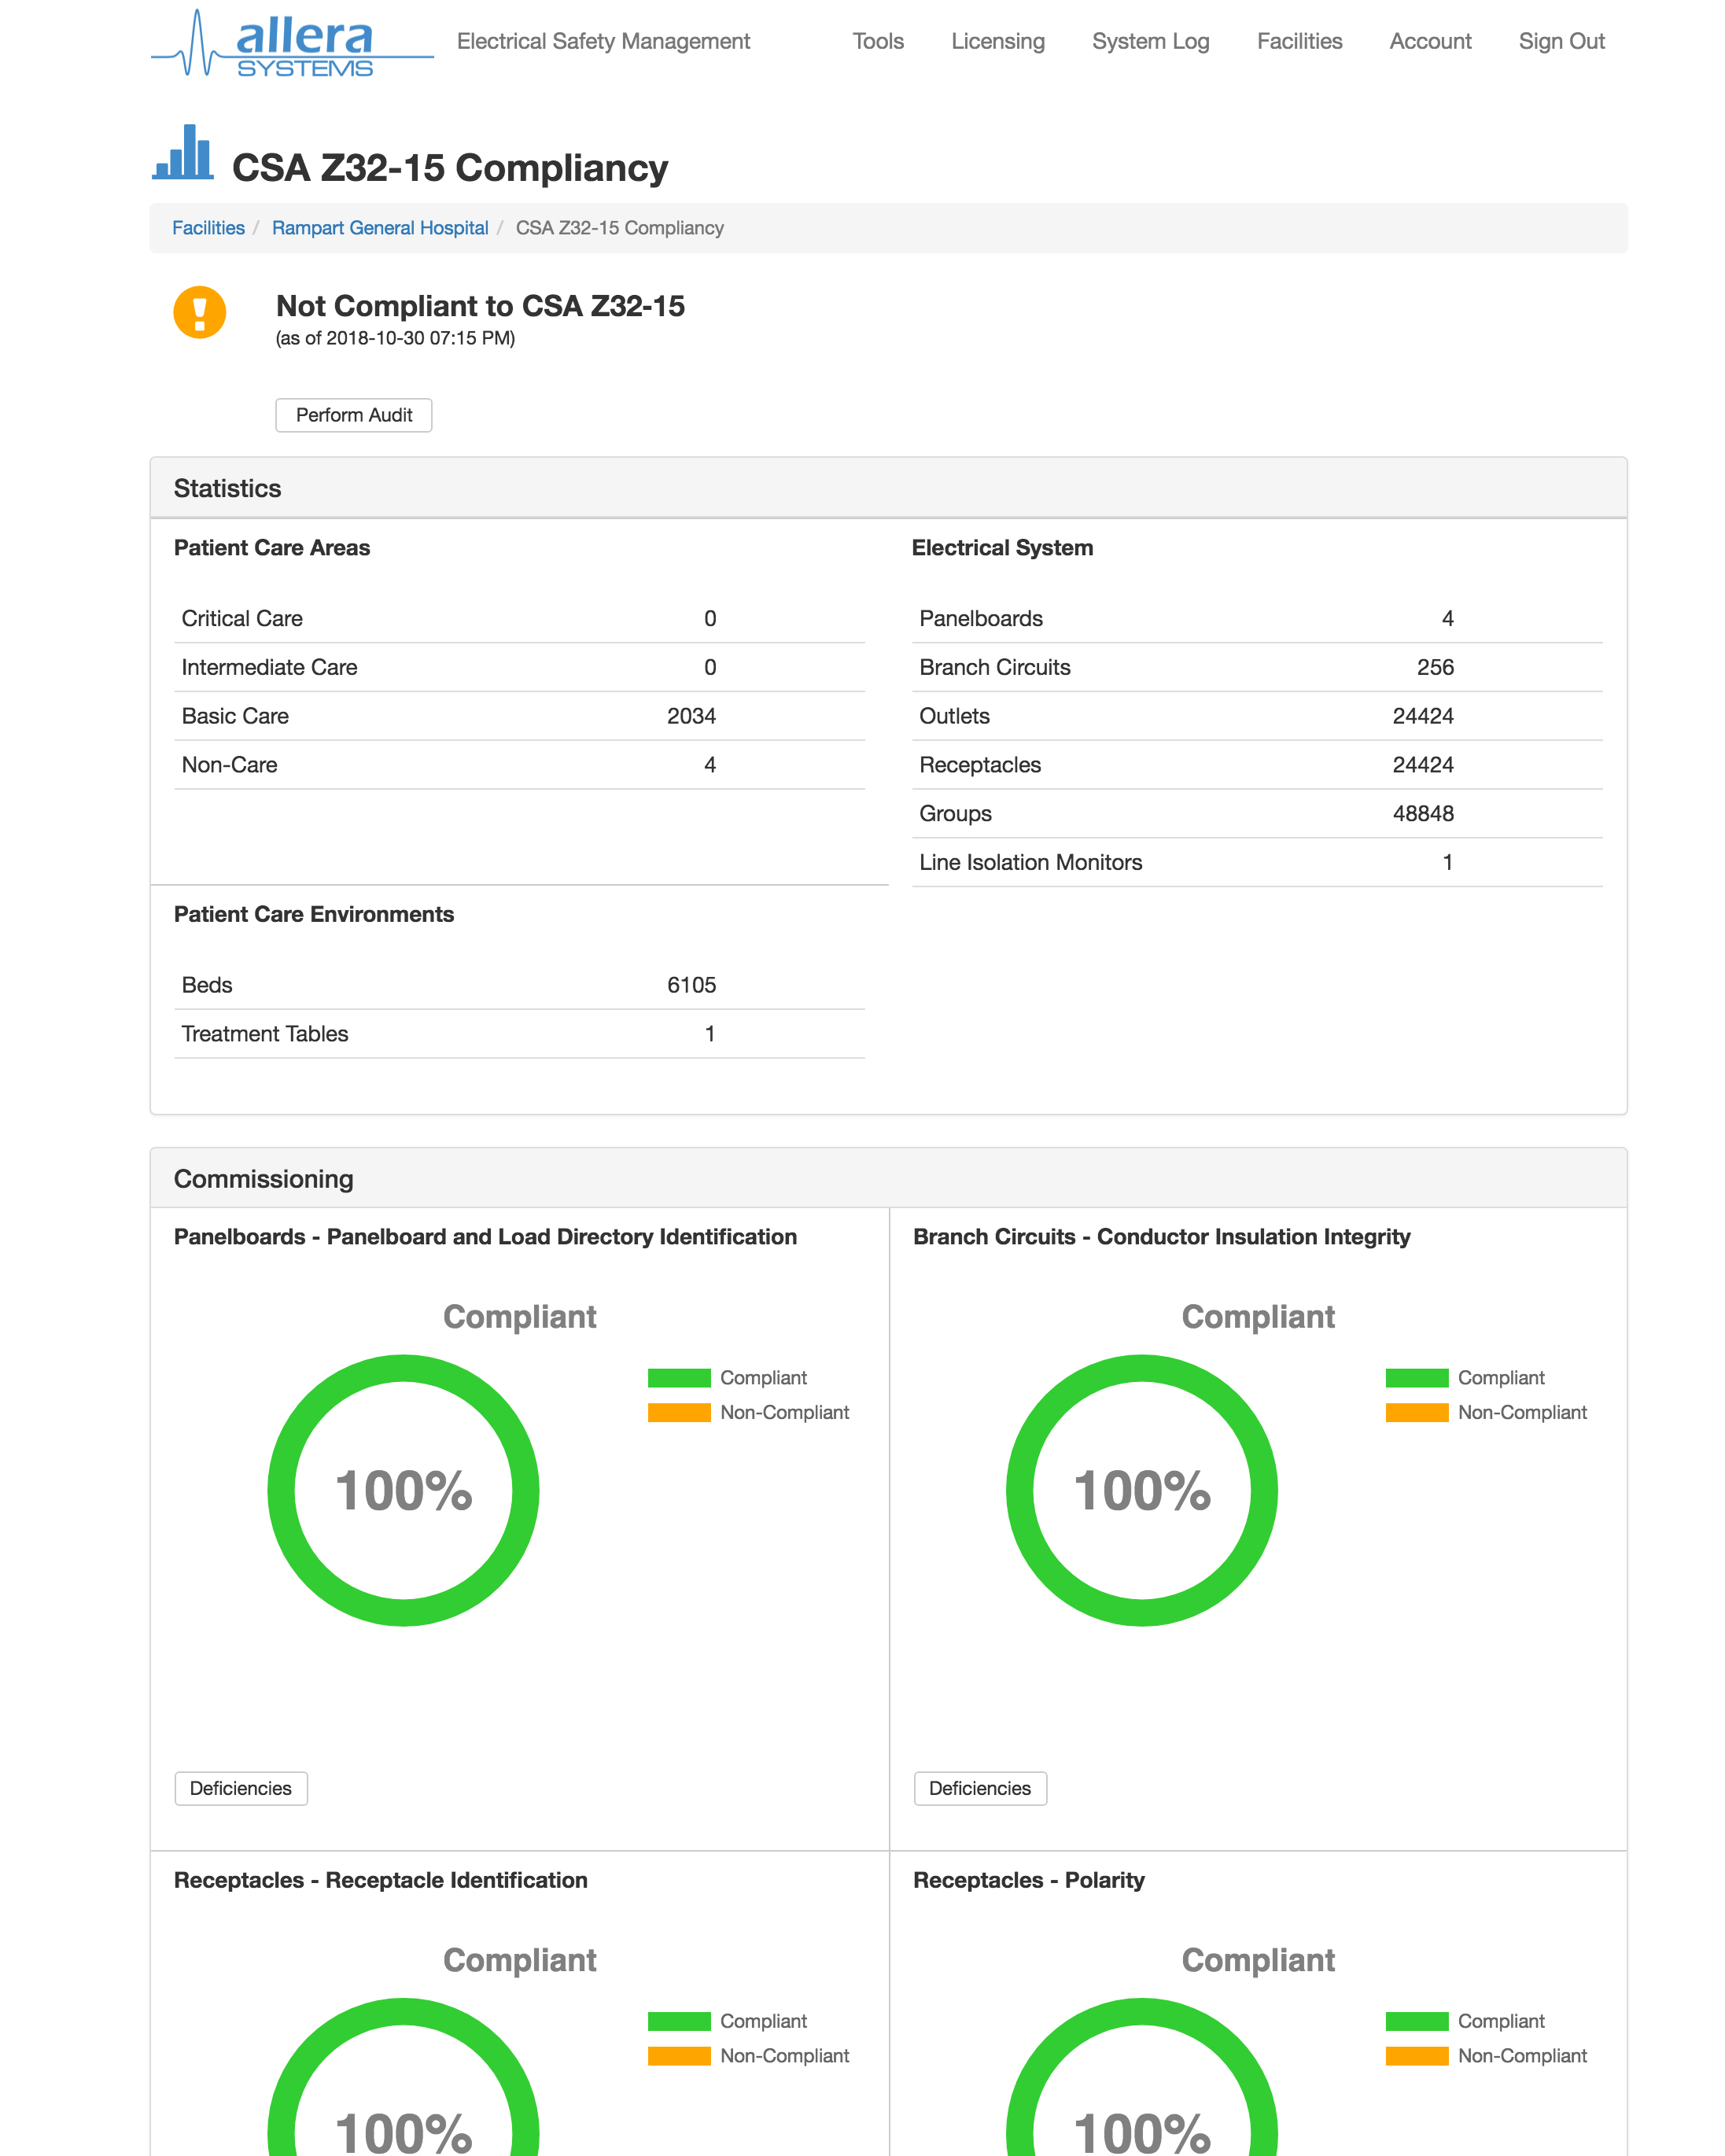Go to Facilities in top navigation

1299,41
